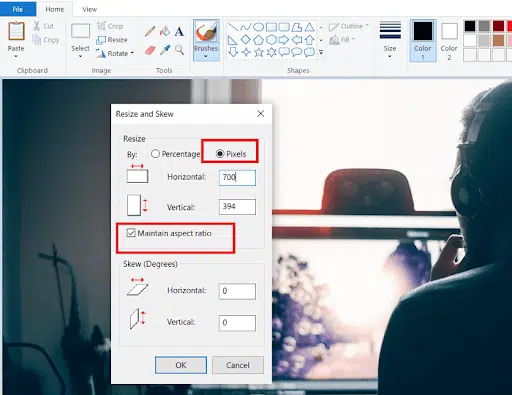Select Pixels radio button in Resize
The image size is (512, 395).
click(220, 154)
